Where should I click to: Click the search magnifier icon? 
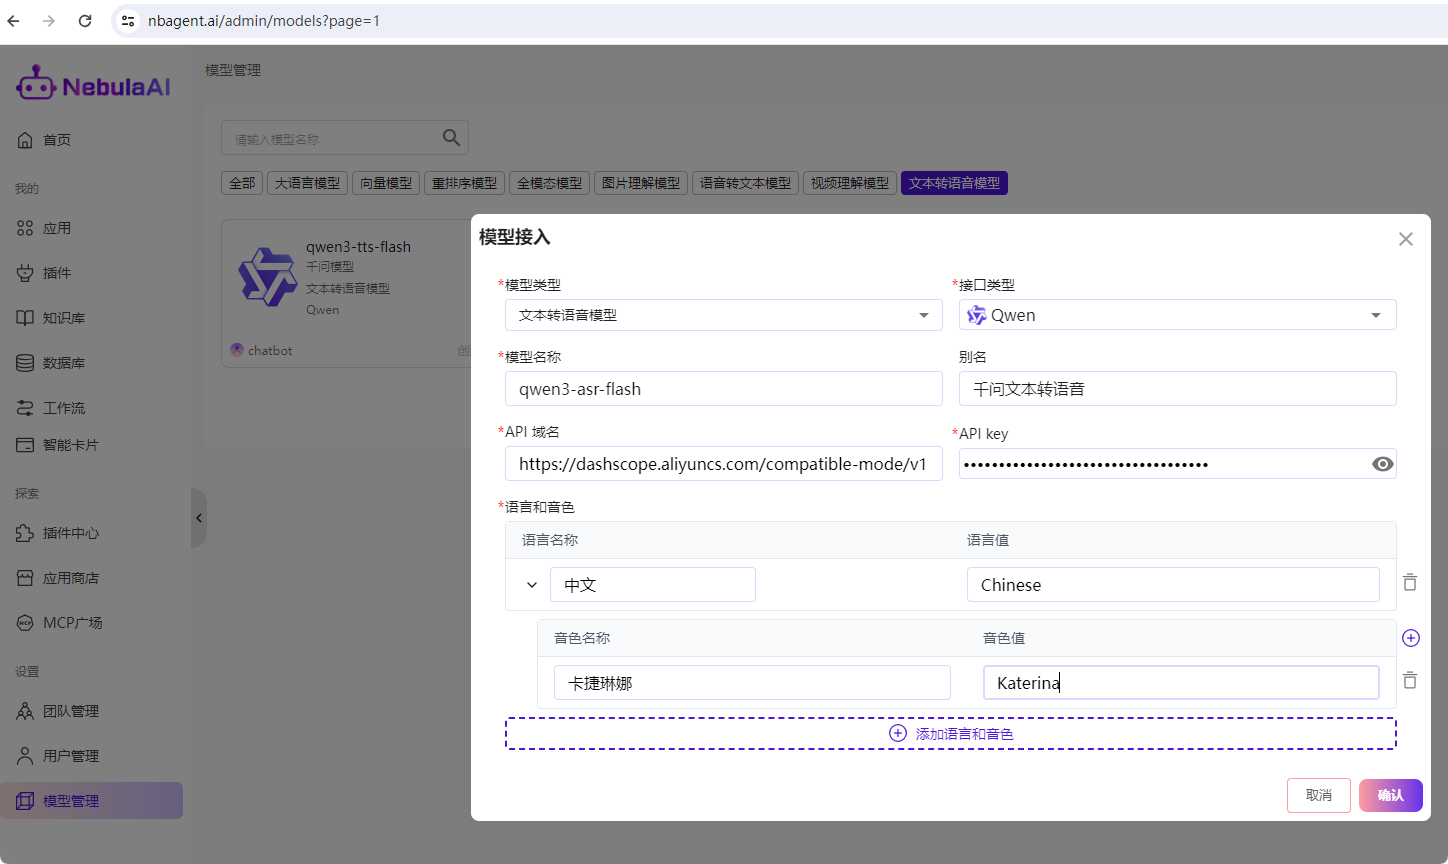451,138
